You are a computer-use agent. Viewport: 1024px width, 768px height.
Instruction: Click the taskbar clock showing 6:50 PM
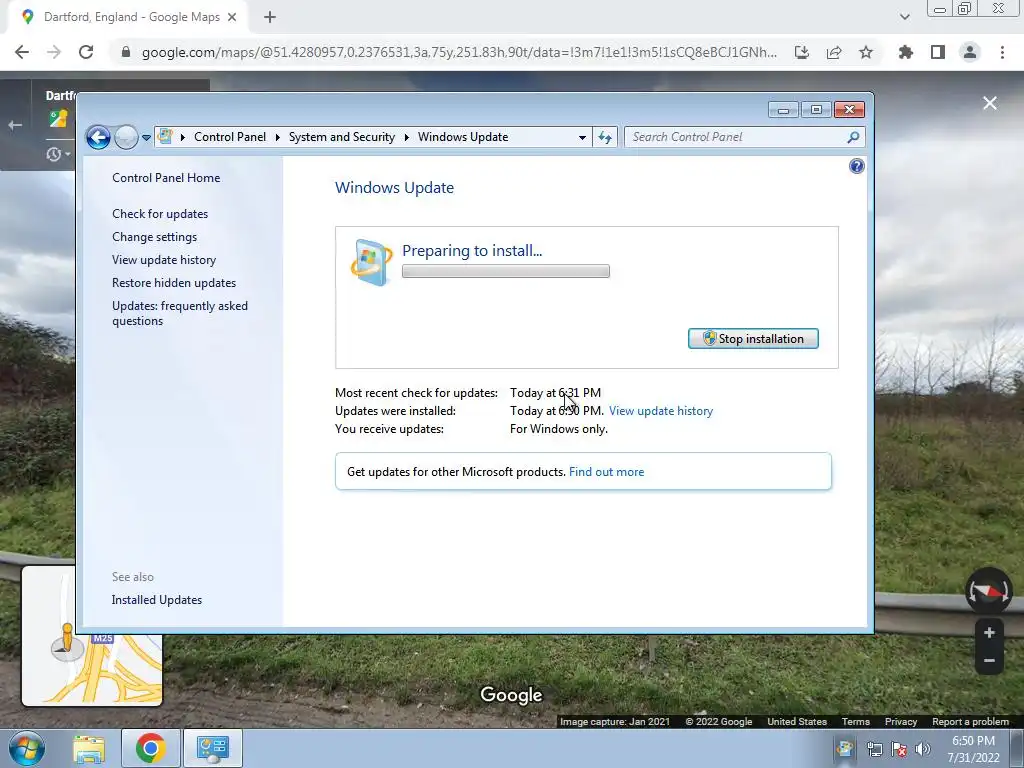(973, 749)
